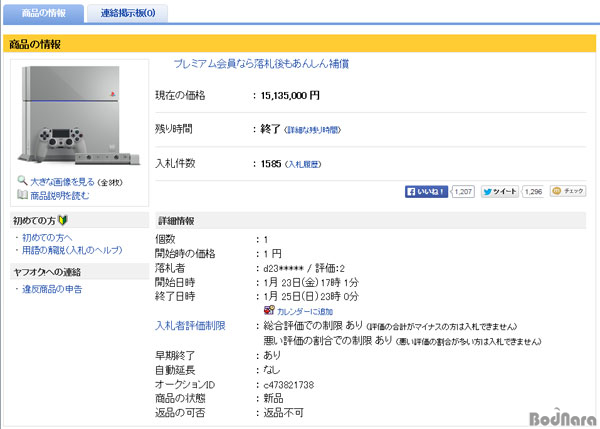Viewport: 600px width, 429px height.
Task: Click the mixi チェック button
Action: (568, 191)
